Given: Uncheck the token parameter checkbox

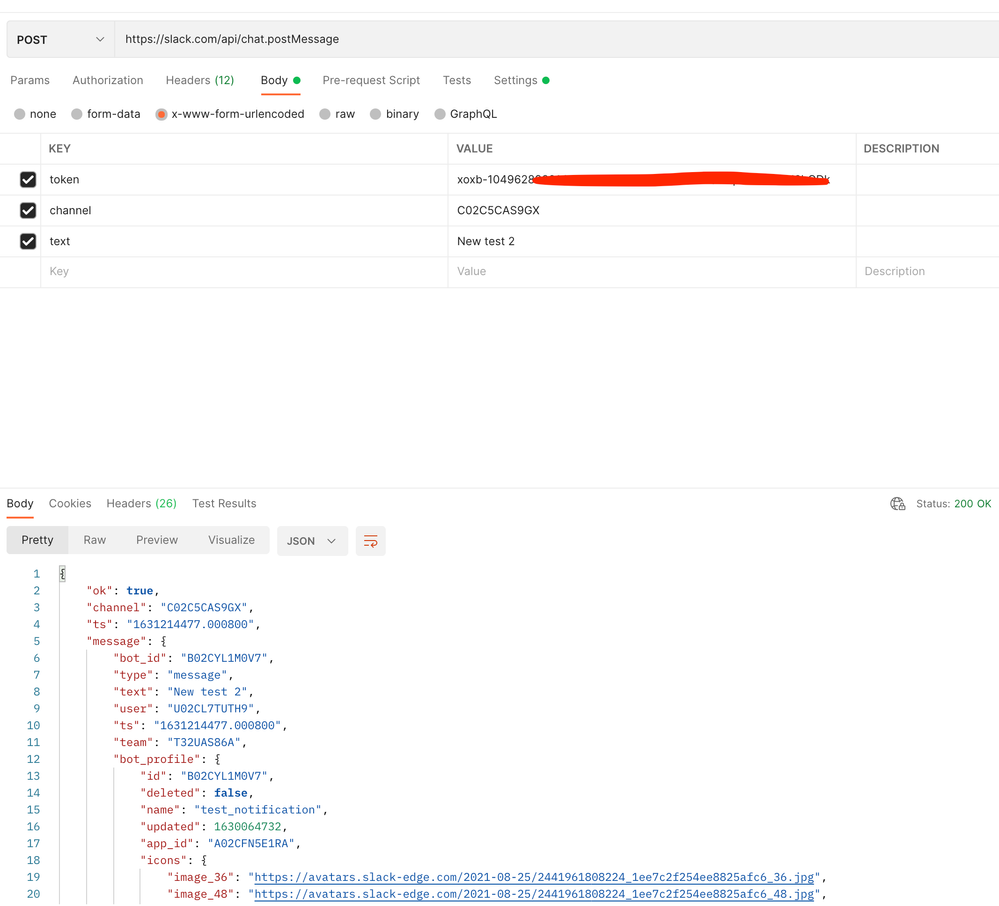Looking at the screenshot, I should pos(28,180).
